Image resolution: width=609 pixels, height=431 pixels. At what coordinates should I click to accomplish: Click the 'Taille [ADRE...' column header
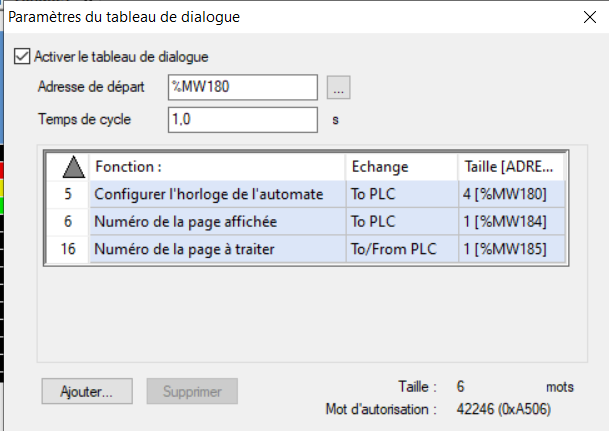pyautogui.click(x=510, y=166)
